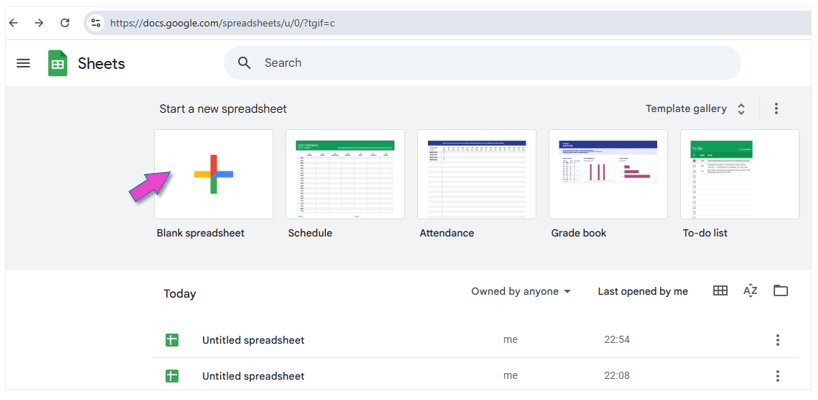This screenshot has height=400, width=818.
Task: Choose the Grade book template
Action: point(608,174)
